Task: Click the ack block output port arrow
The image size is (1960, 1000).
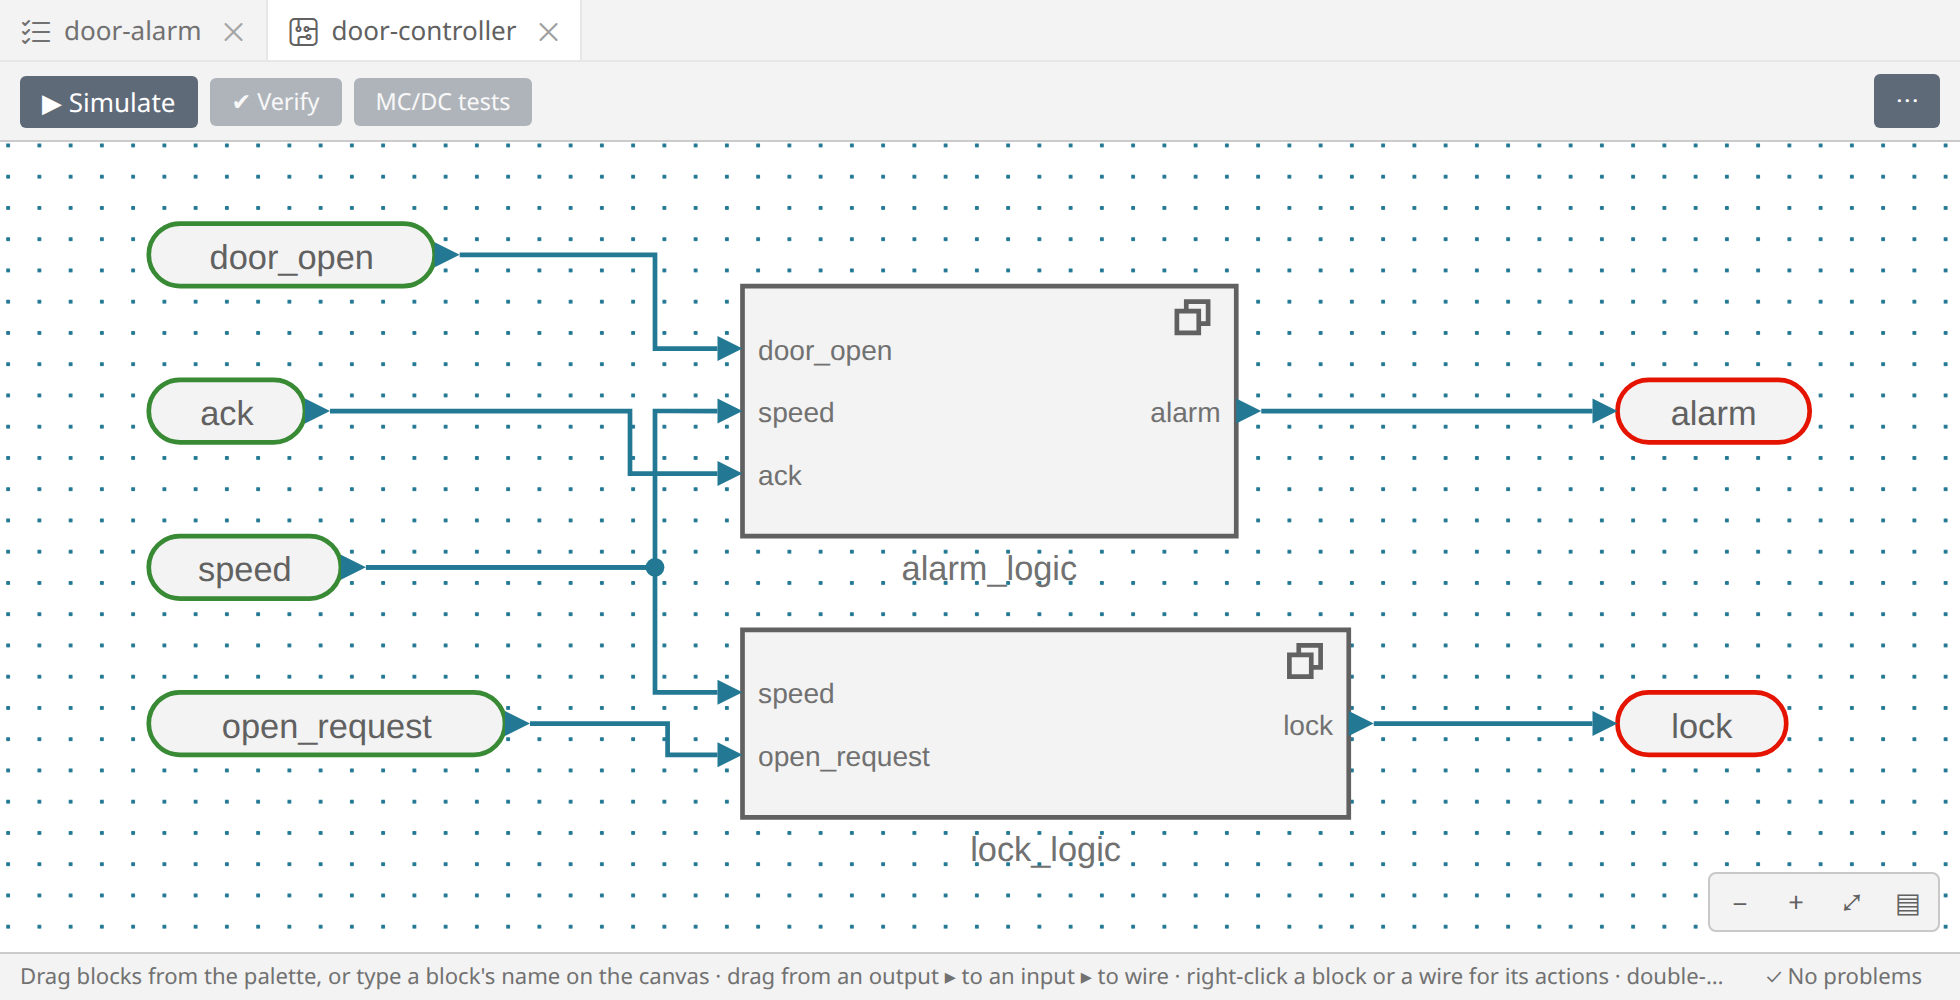Action: click(317, 411)
